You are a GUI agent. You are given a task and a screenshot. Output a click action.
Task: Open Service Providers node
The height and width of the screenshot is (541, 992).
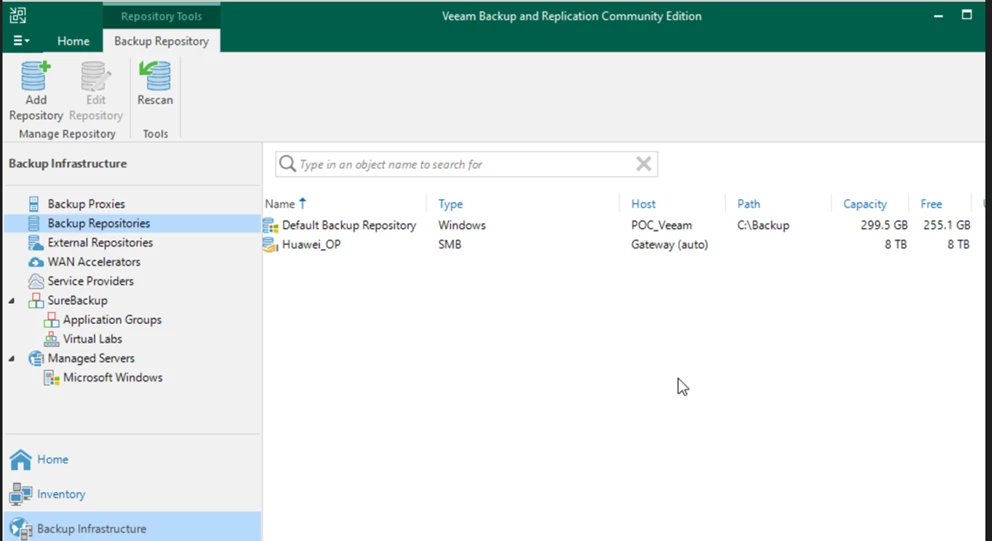[90, 281]
